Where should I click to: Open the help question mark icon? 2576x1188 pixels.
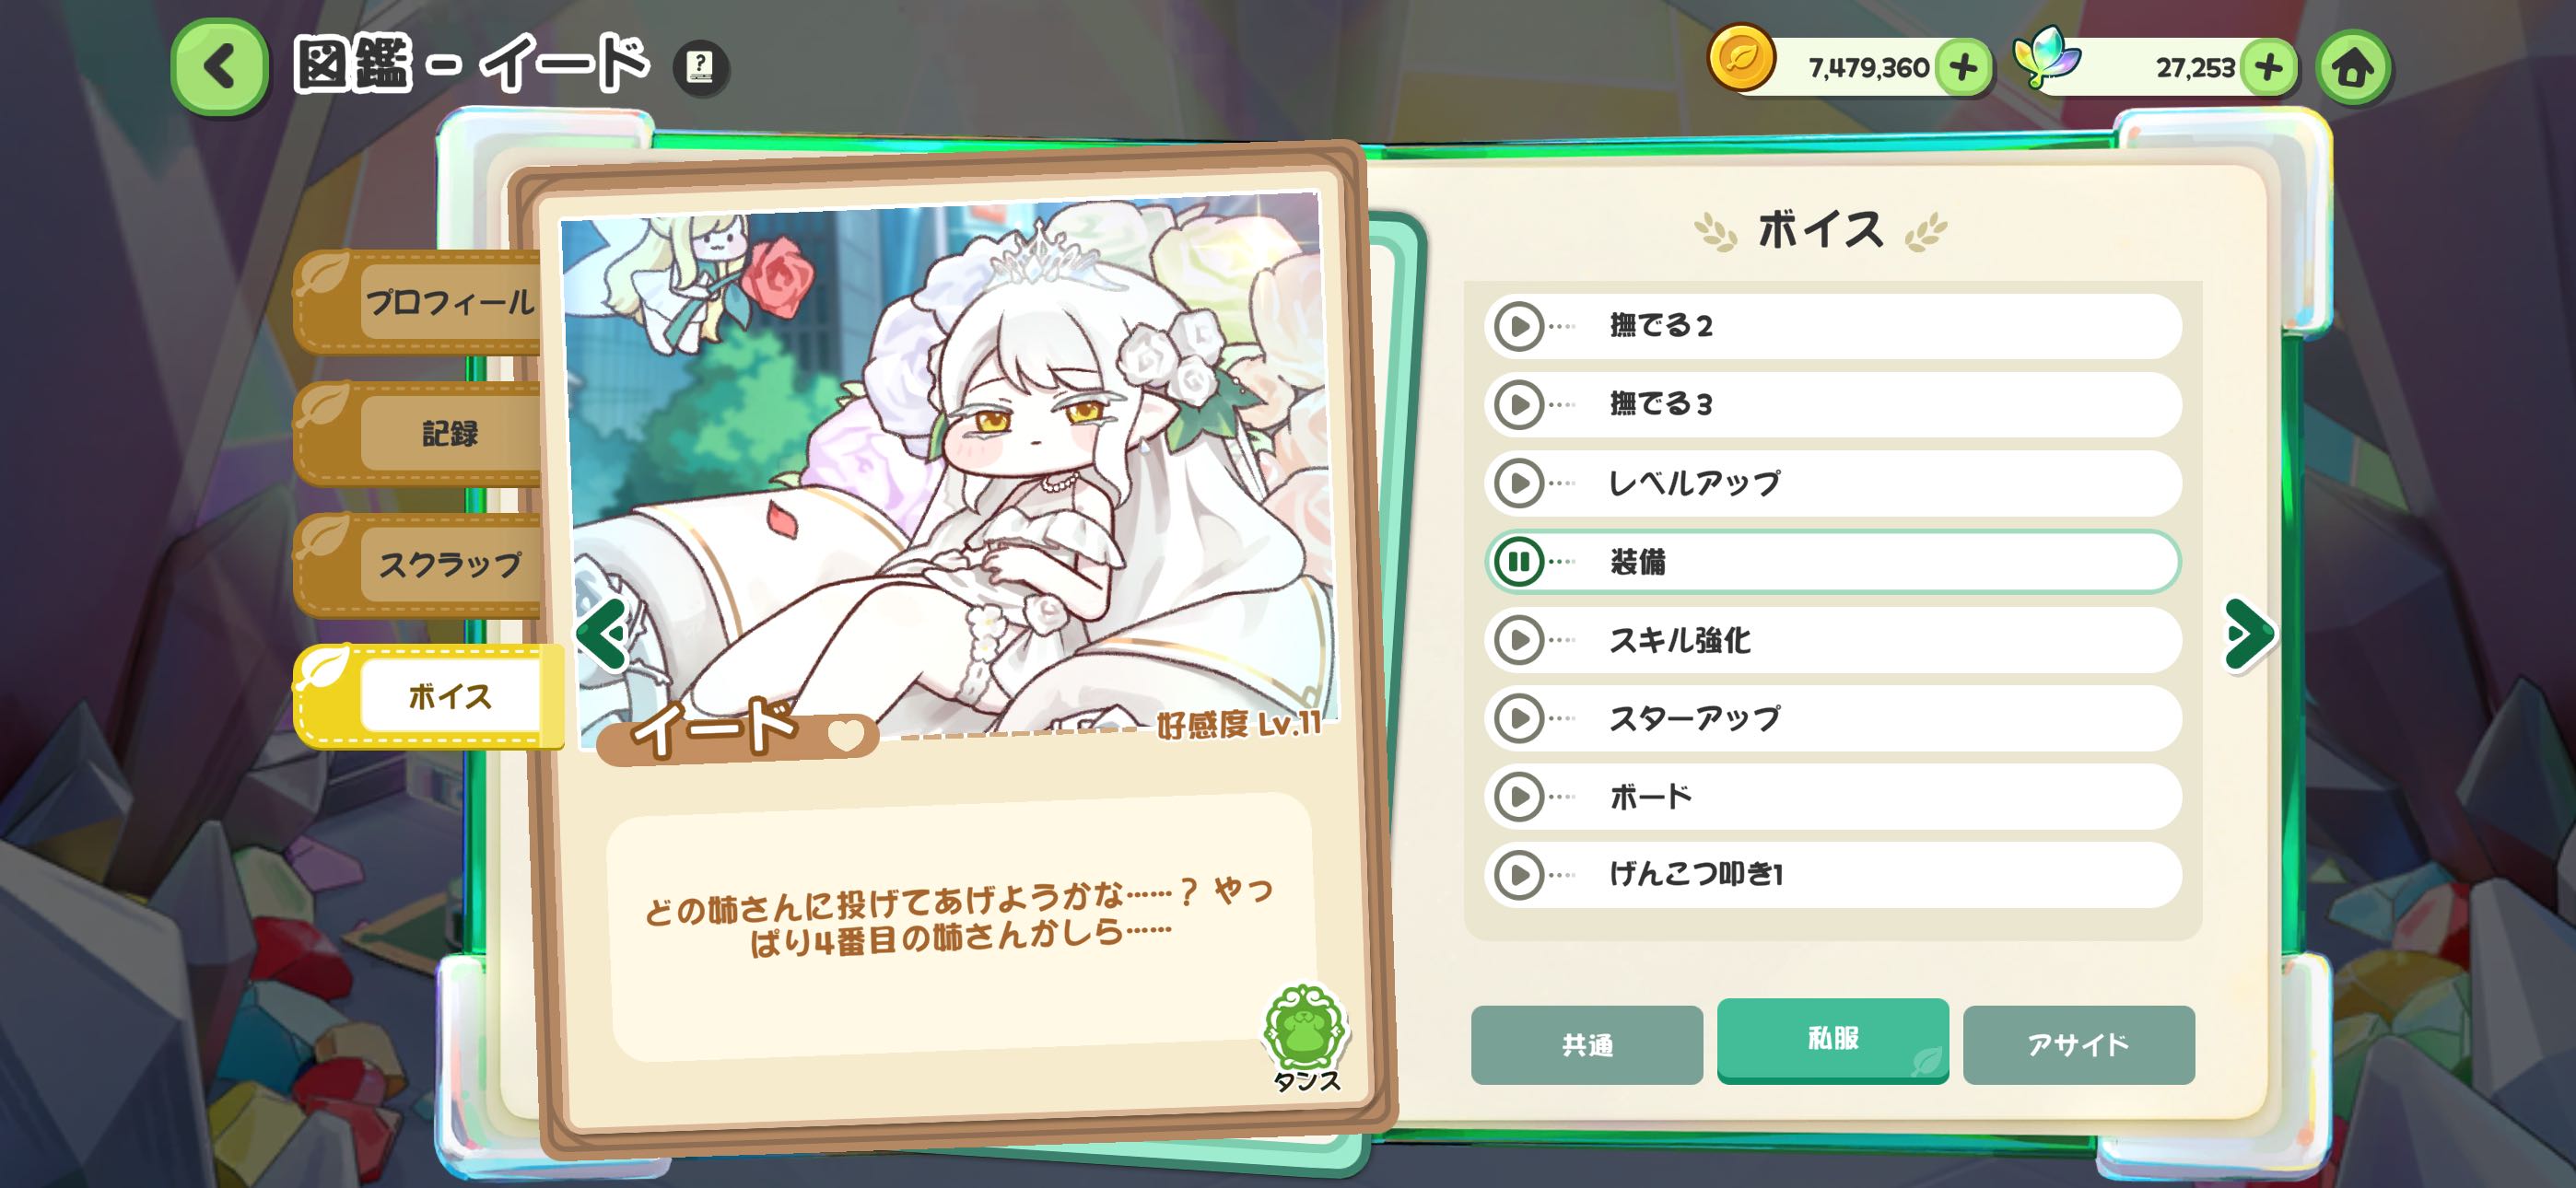[700, 67]
